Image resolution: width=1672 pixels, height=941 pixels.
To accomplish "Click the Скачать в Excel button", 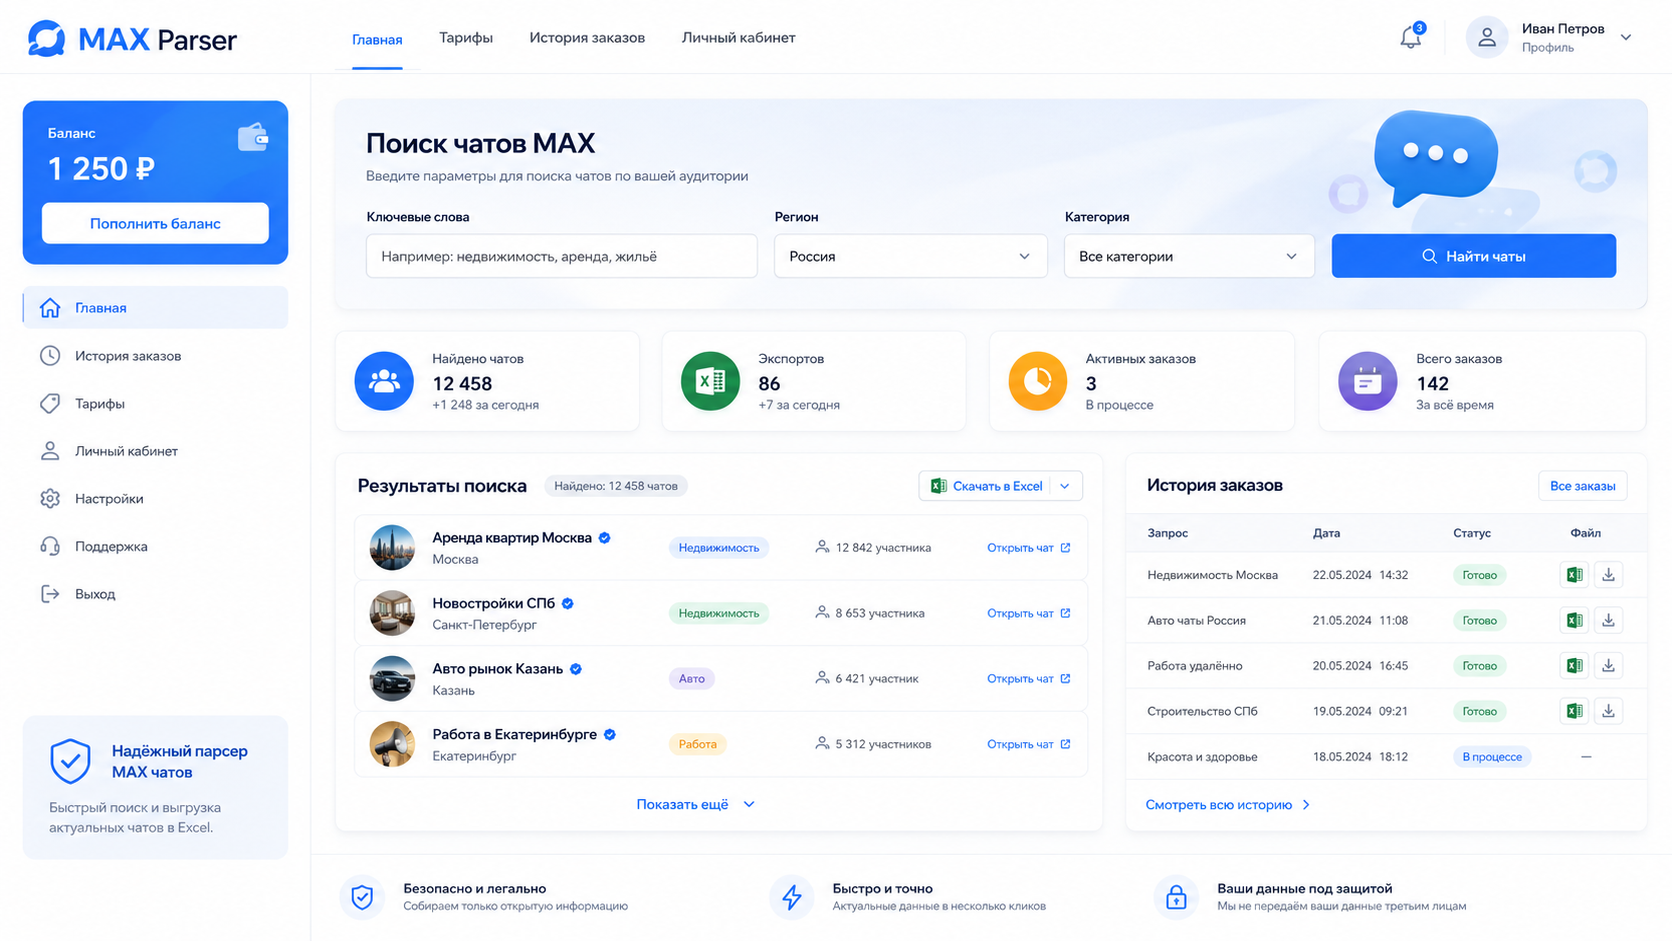I will pyautogui.click(x=987, y=486).
